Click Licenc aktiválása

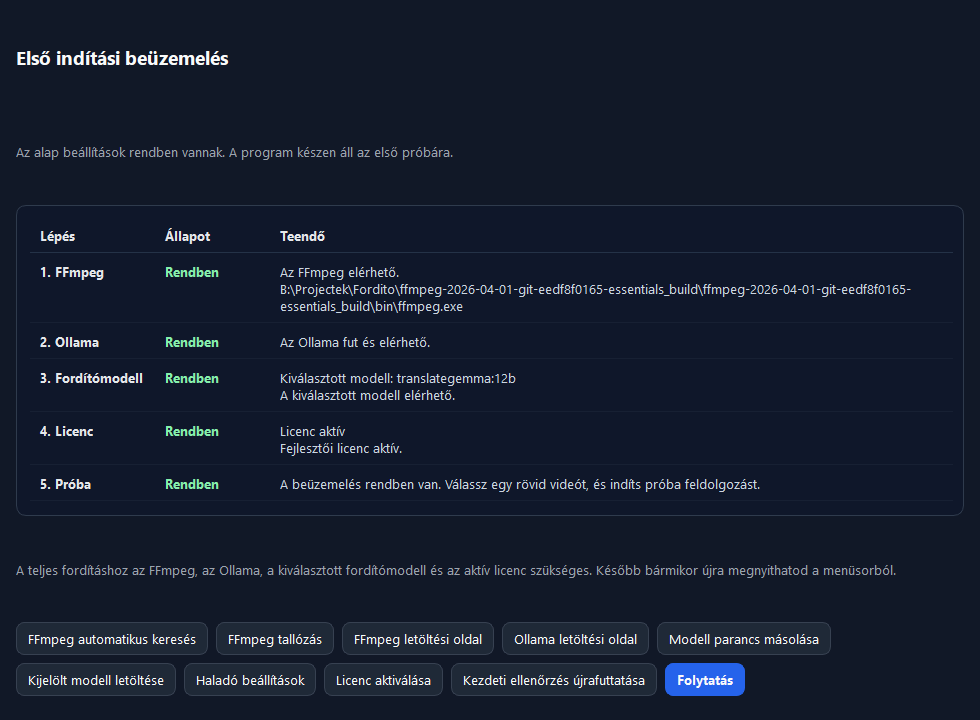click(x=383, y=679)
